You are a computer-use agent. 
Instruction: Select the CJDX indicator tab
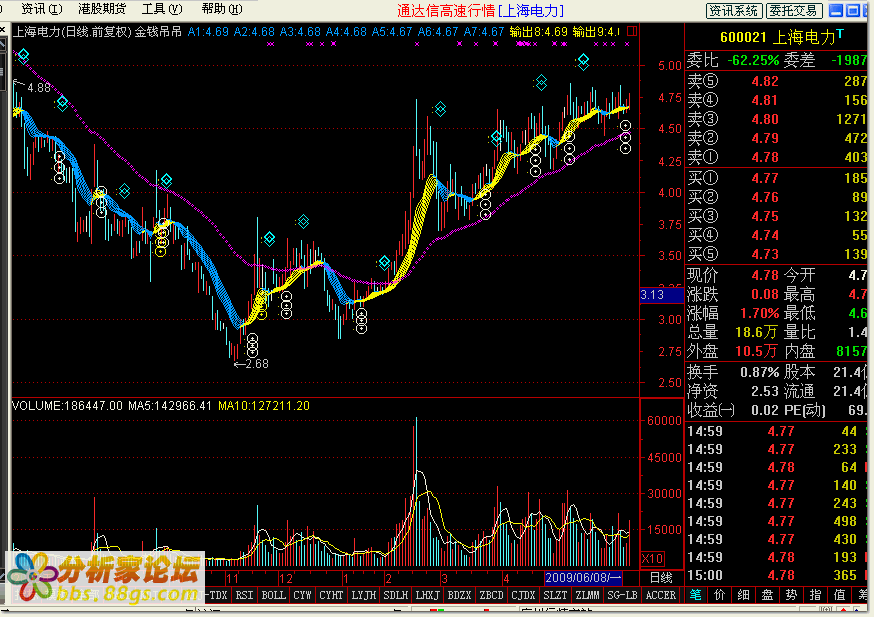[x=523, y=595]
